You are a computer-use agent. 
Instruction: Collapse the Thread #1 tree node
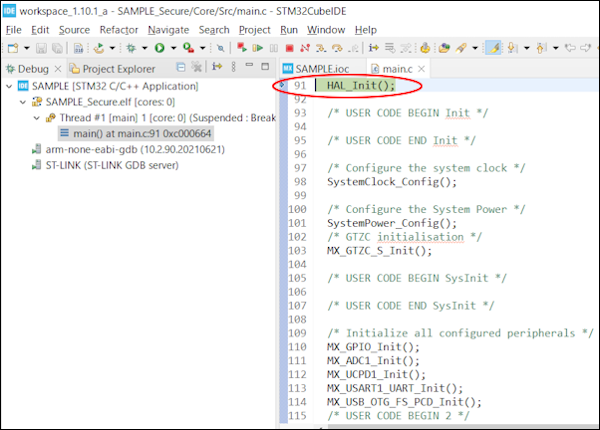pyautogui.click(x=37, y=117)
